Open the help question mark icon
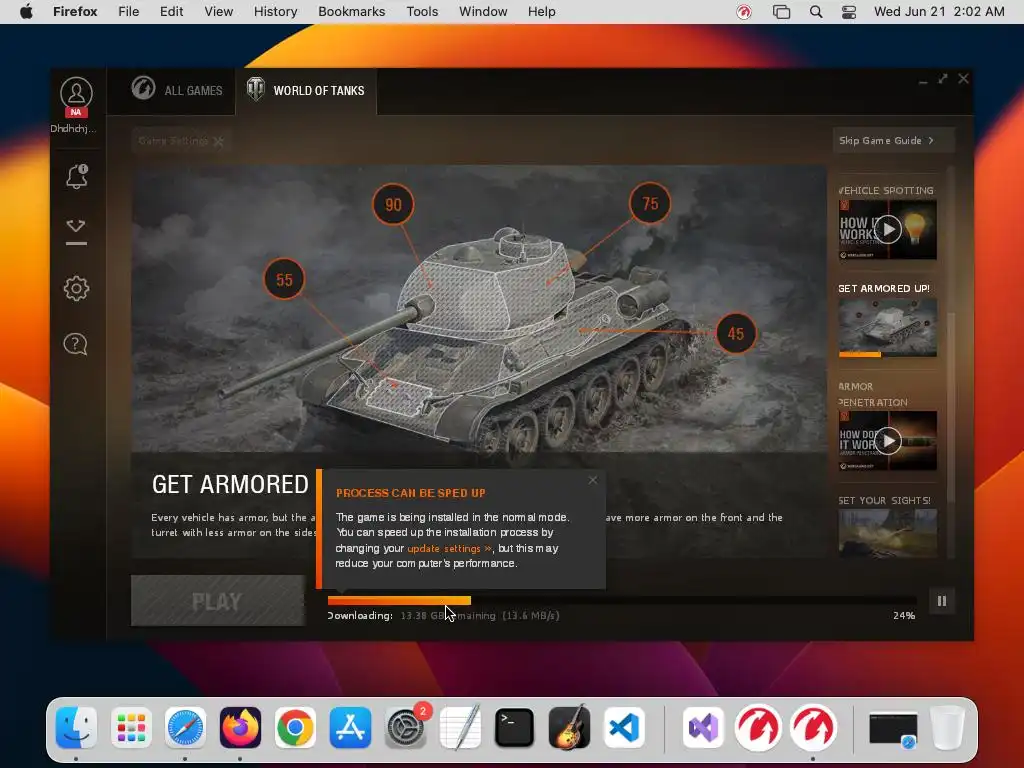This screenshot has height=768, width=1024. [x=75, y=344]
